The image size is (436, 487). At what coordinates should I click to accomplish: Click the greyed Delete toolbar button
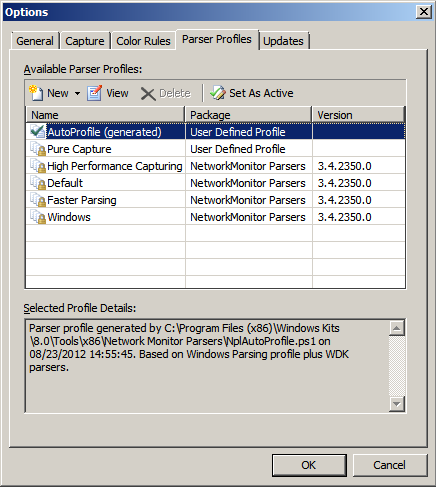165,93
